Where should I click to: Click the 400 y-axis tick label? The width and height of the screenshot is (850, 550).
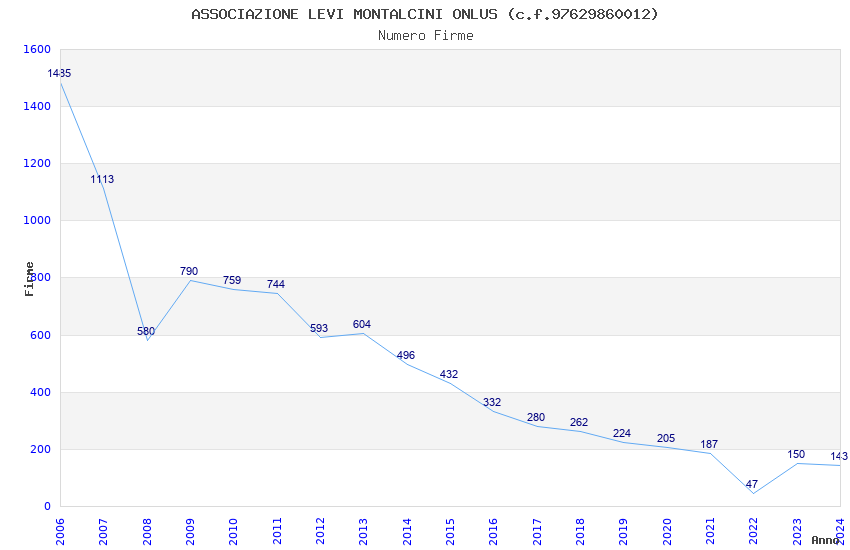[40, 392]
